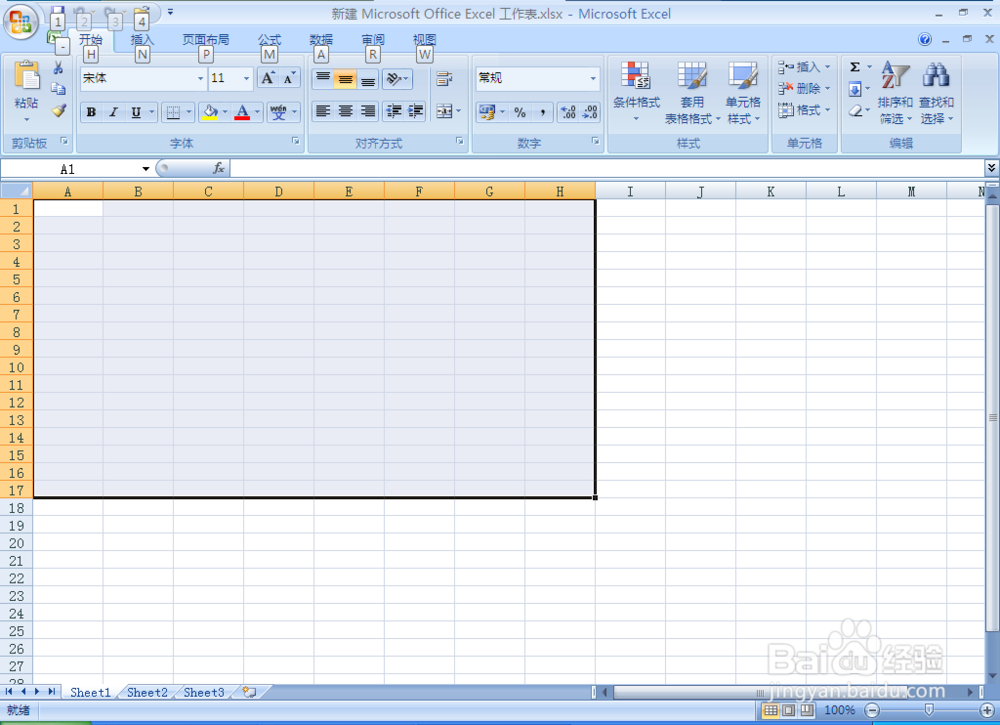Align text right
1000x725 pixels.
[368, 112]
